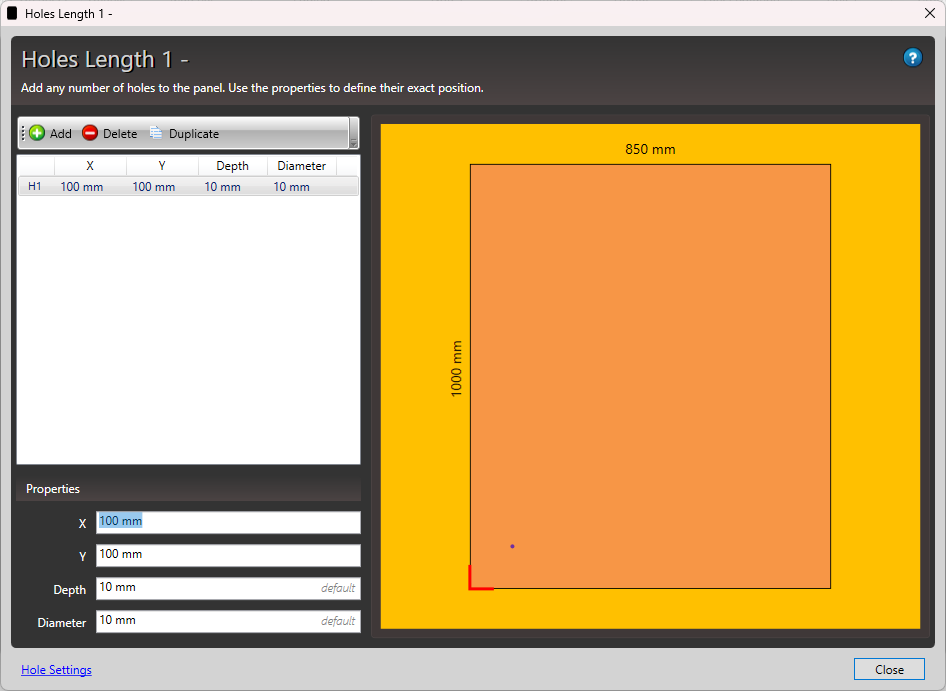The image size is (946, 691).
Task: Focus the Diameter properties input field
Action: tap(228, 622)
